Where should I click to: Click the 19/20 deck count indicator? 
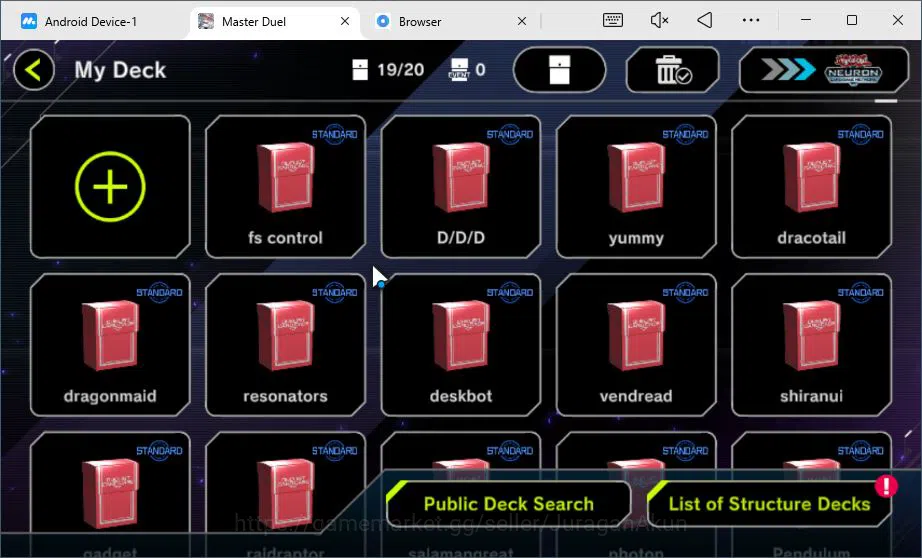coord(388,70)
